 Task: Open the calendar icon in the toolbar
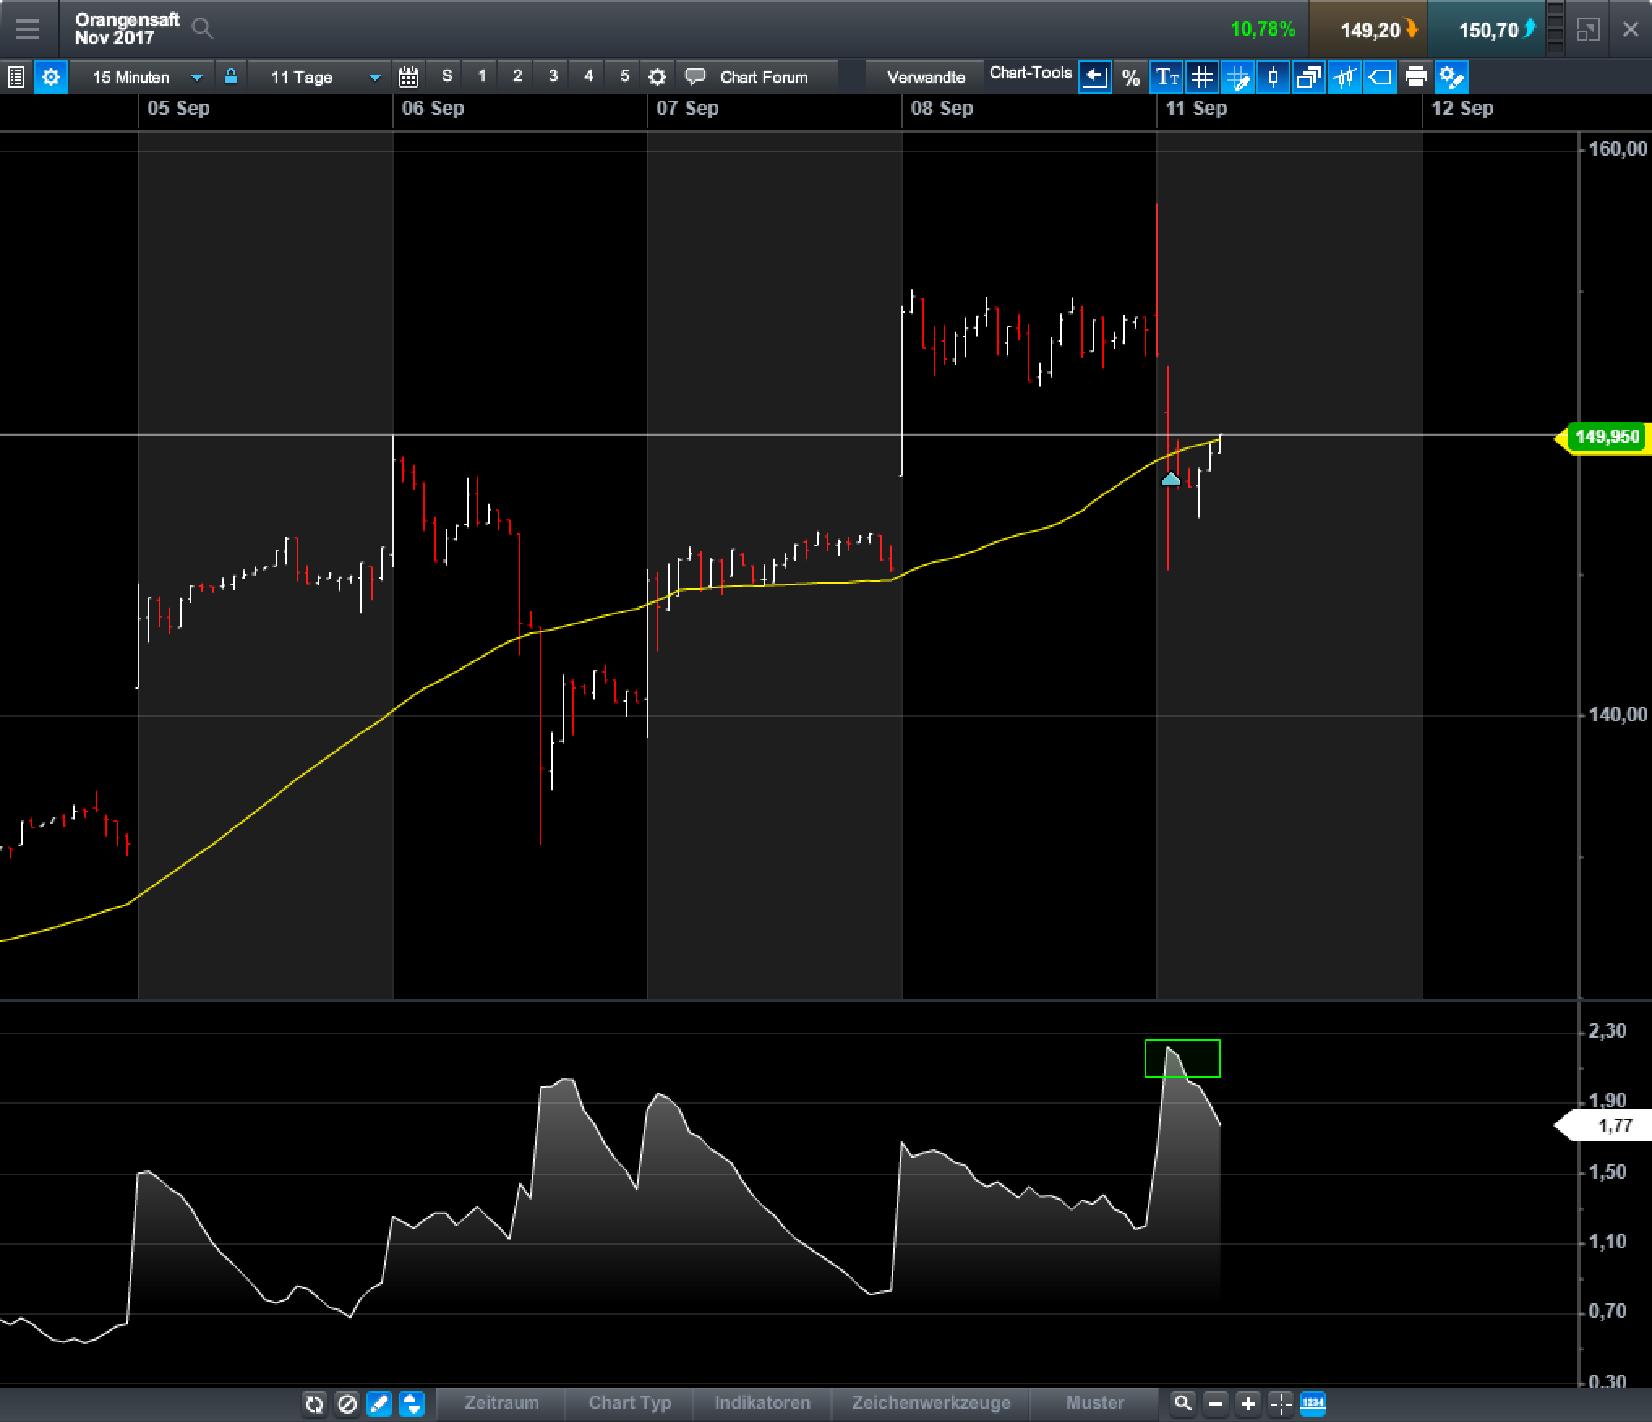point(407,76)
